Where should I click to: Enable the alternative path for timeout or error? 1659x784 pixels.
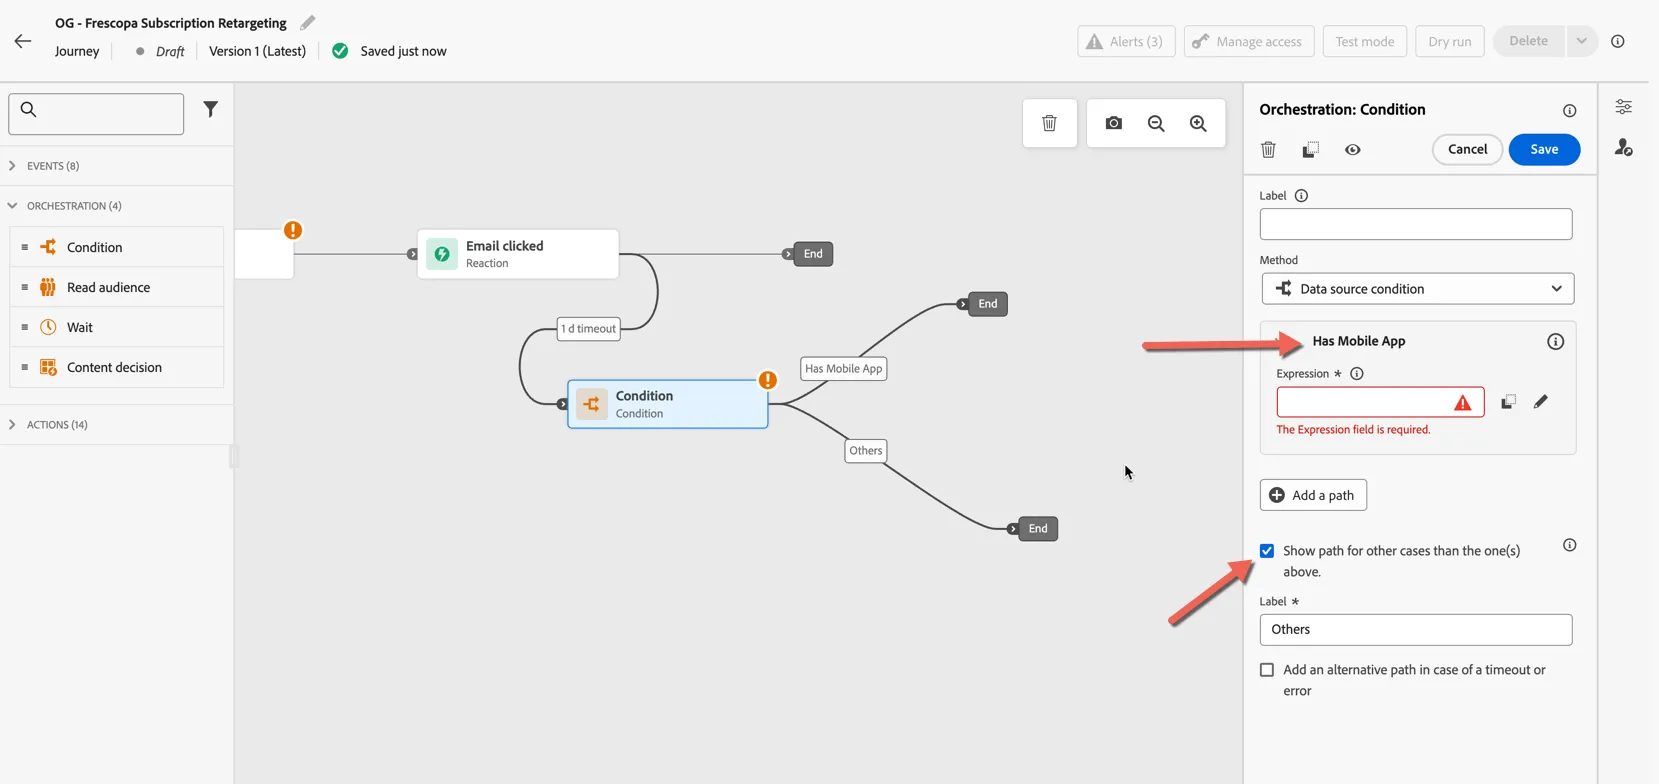pos(1267,670)
